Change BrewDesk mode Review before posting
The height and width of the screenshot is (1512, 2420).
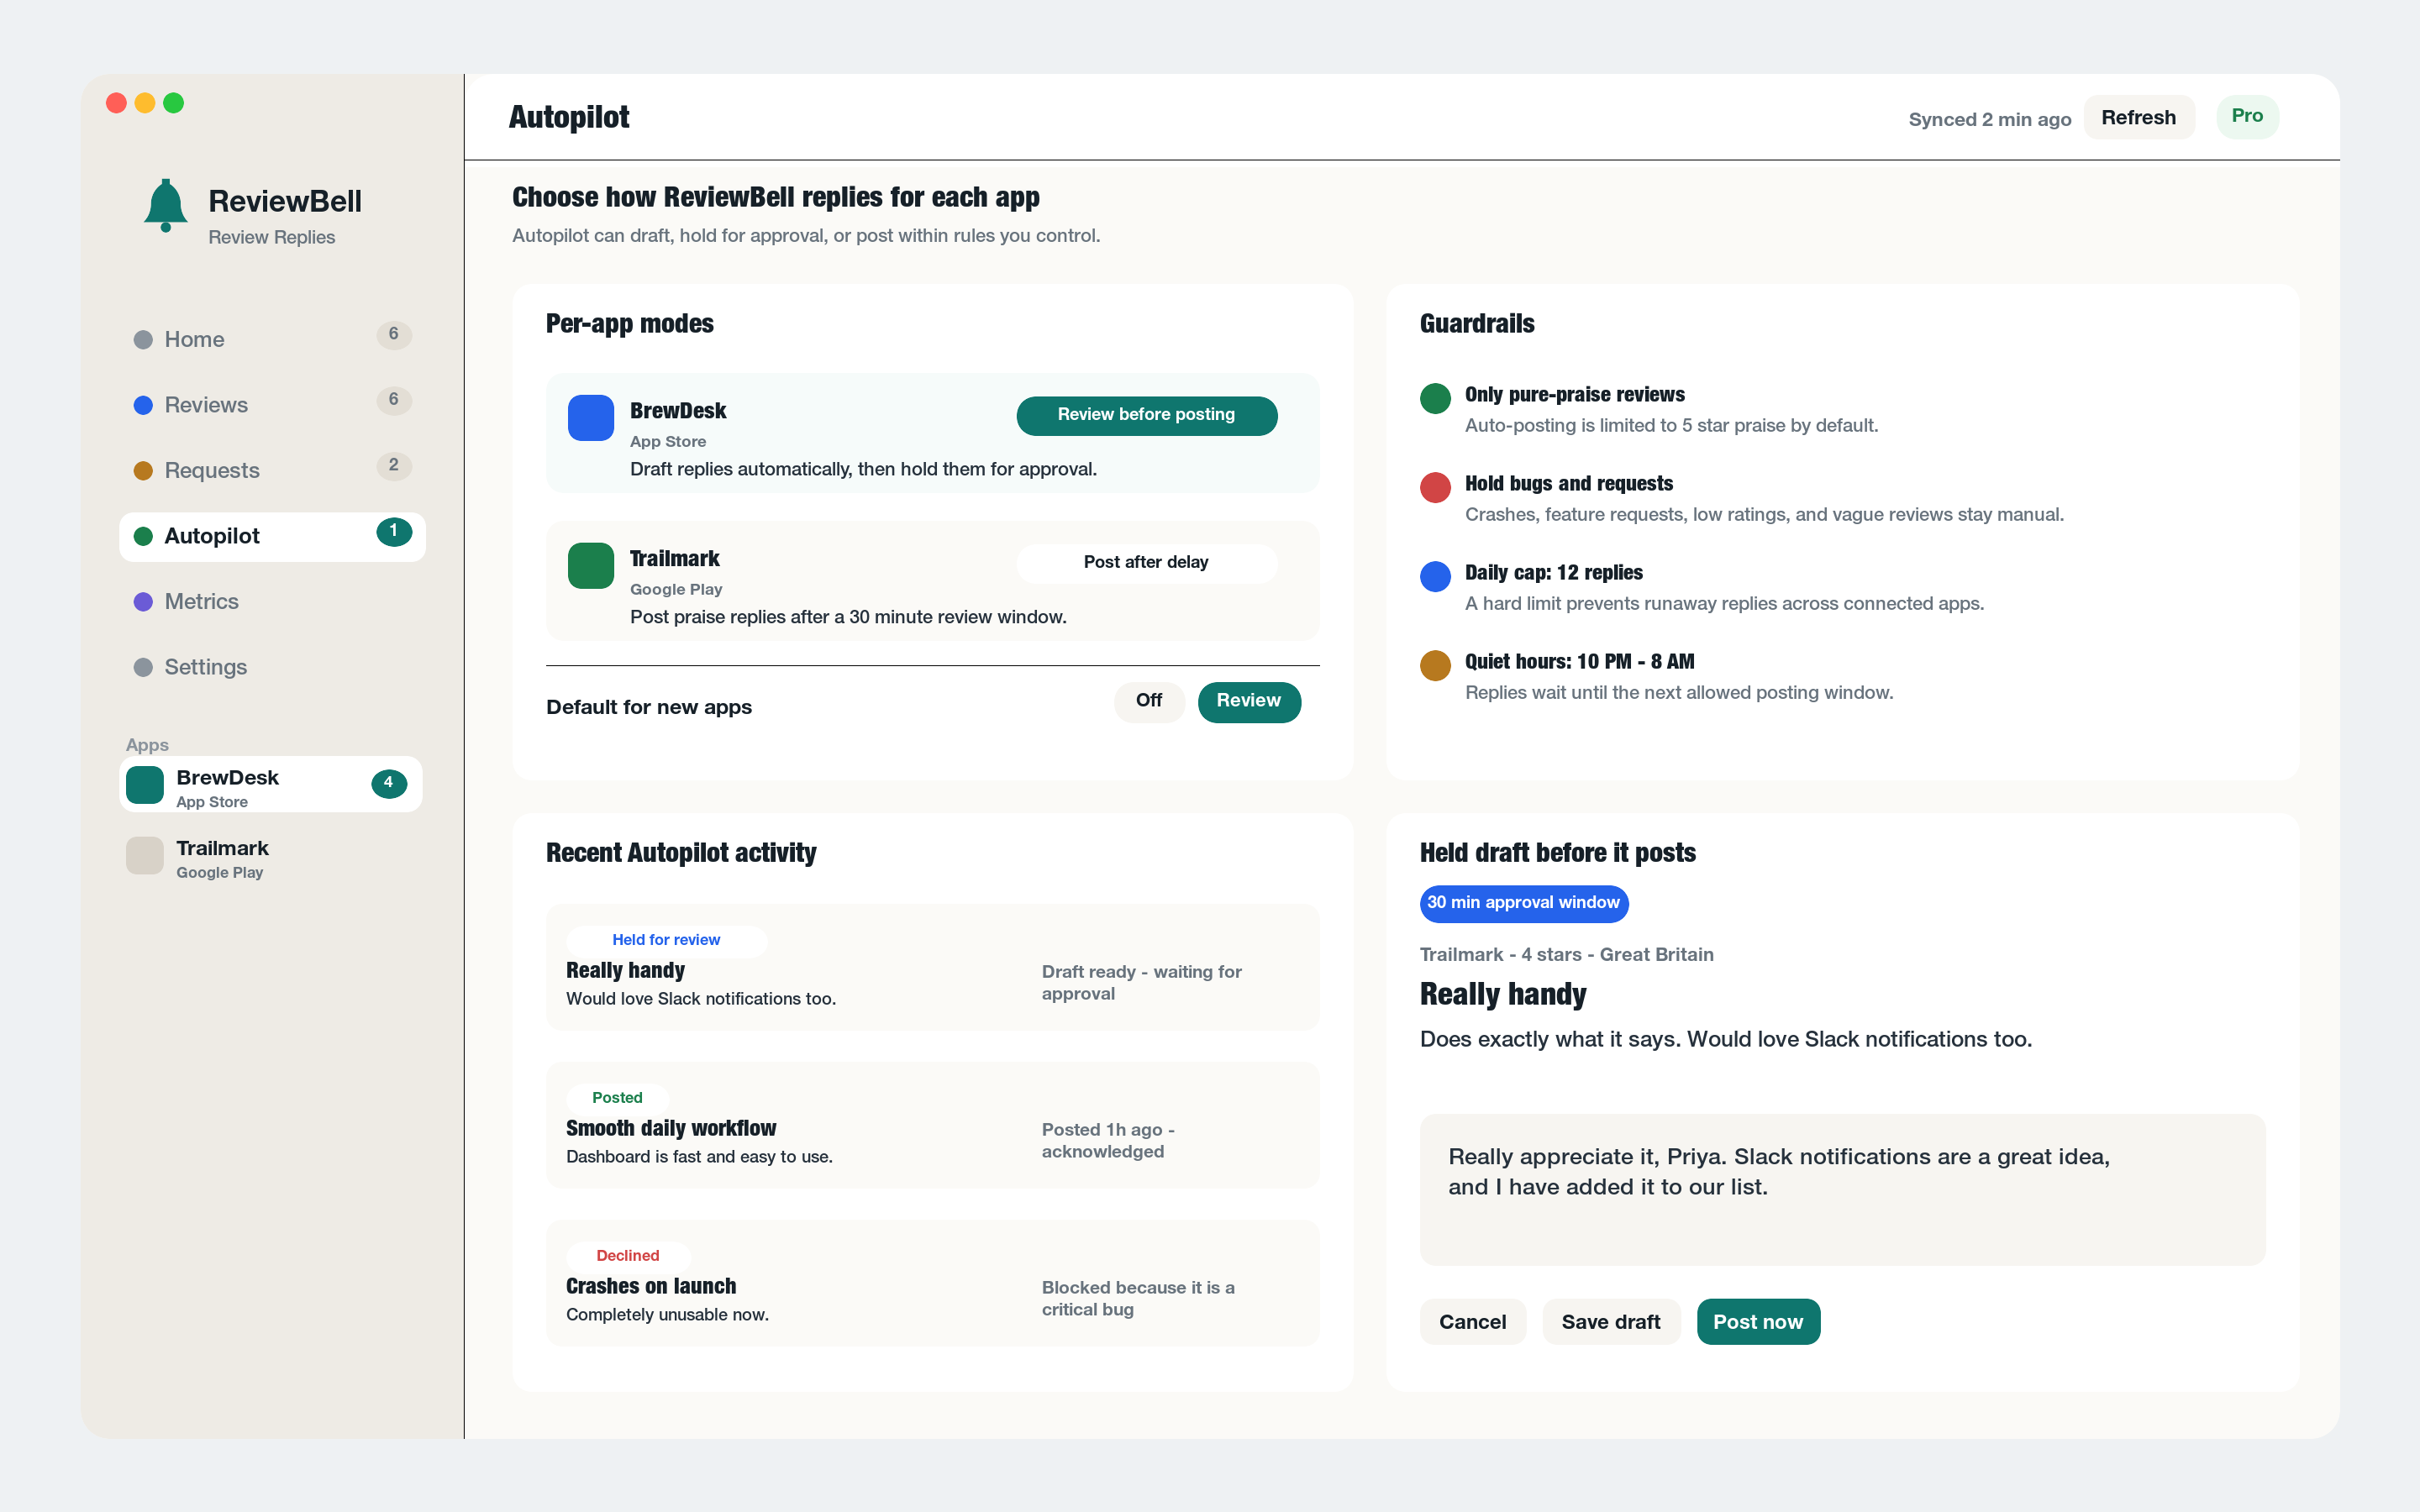tap(1146, 415)
